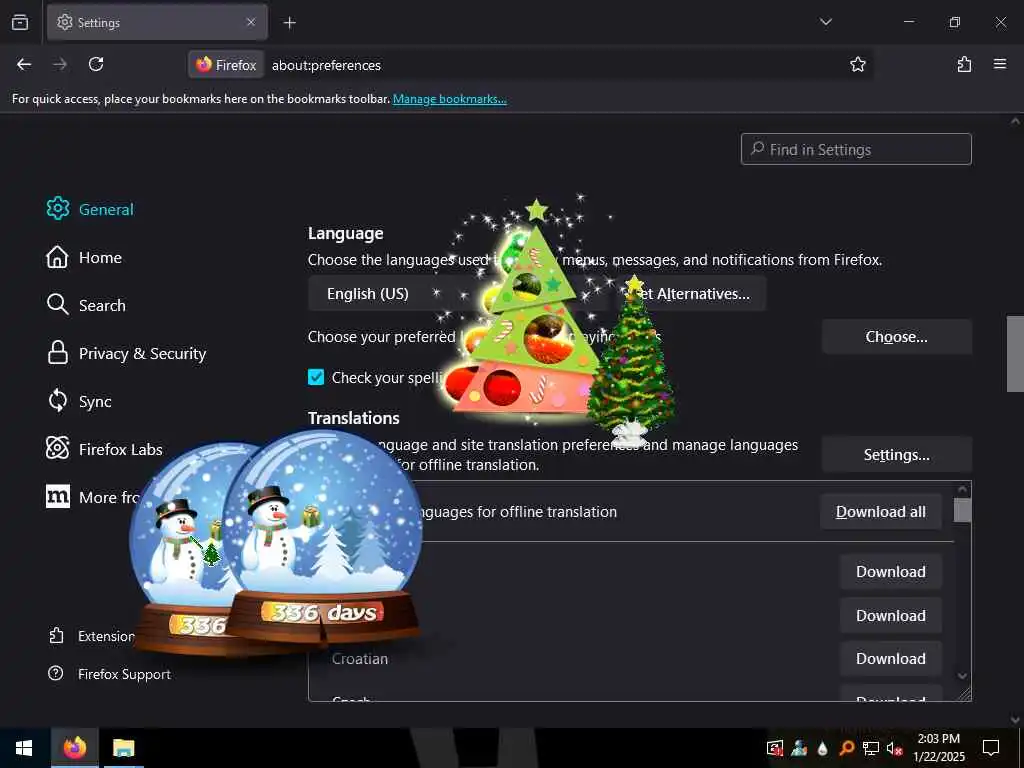
Task: Open the Home settings category
Action: (x=84, y=257)
